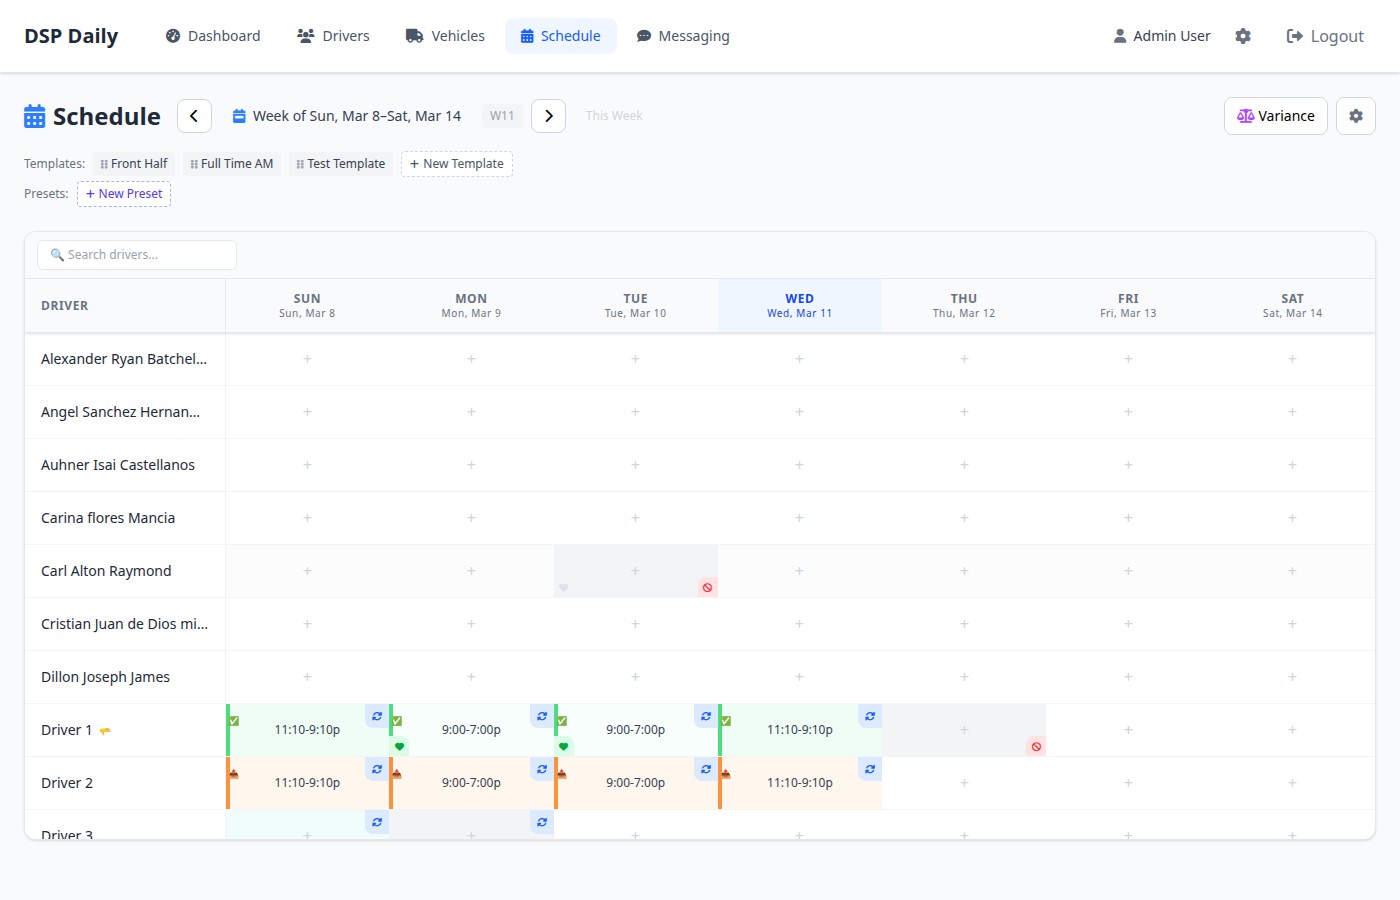Viewport: 1400px width, 900px height.
Task: Open the Drivers tab in the navigation
Action: point(333,36)
